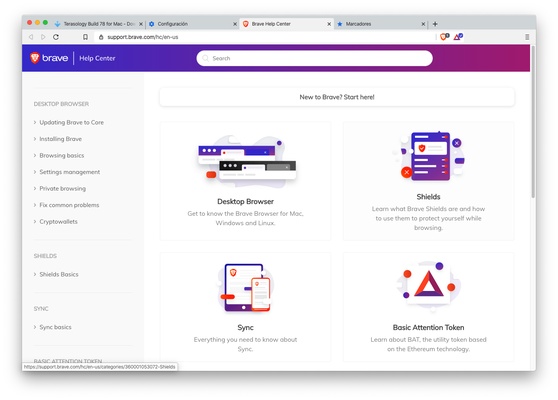This screenshot has width=558, height=400.
Task: Click the Shields card description text
Action: 428,218
